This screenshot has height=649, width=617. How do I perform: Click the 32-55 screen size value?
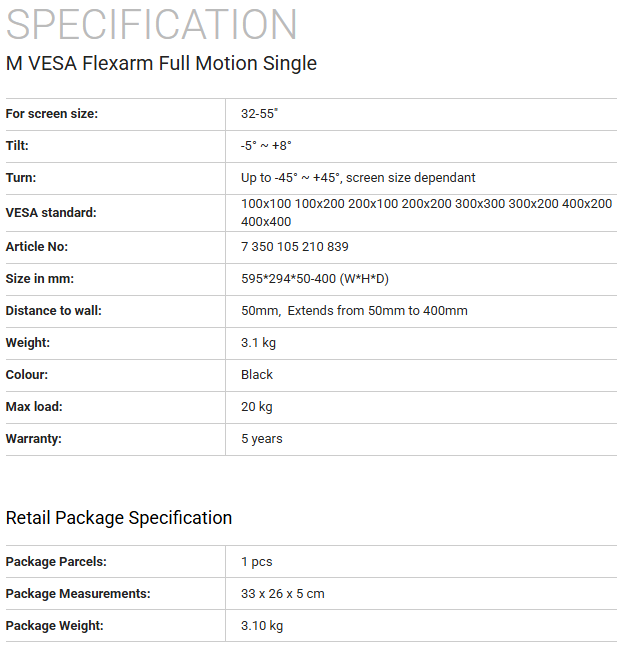tap(259, 114)
